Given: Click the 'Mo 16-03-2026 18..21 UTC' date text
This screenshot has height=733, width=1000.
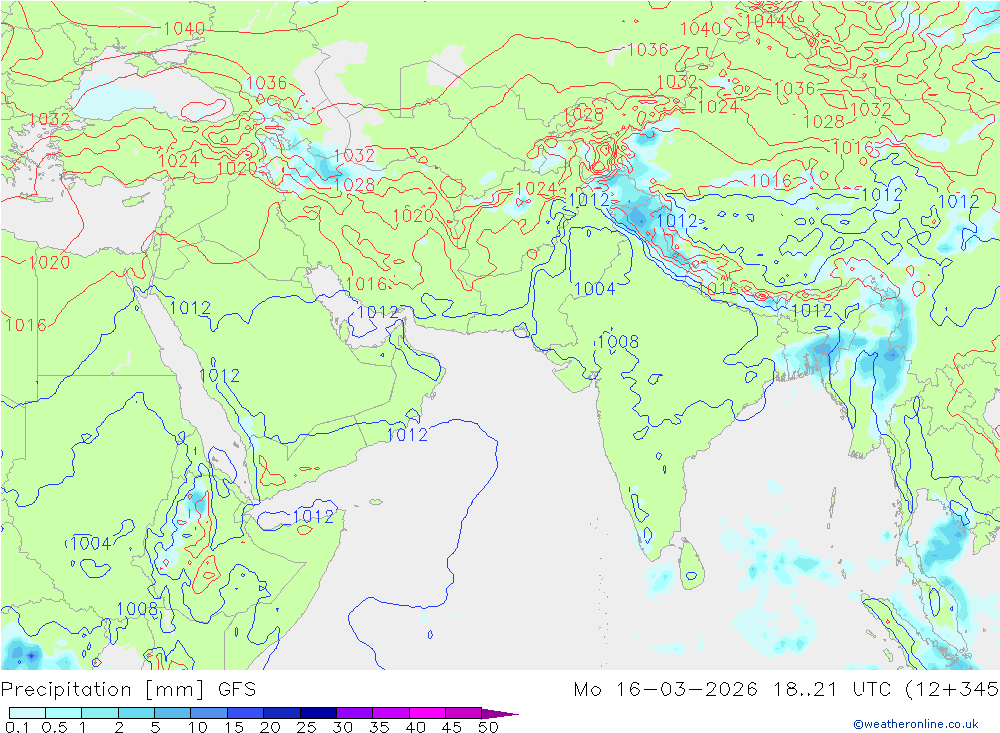Looking at the screenshot, I should click(735, 690).
